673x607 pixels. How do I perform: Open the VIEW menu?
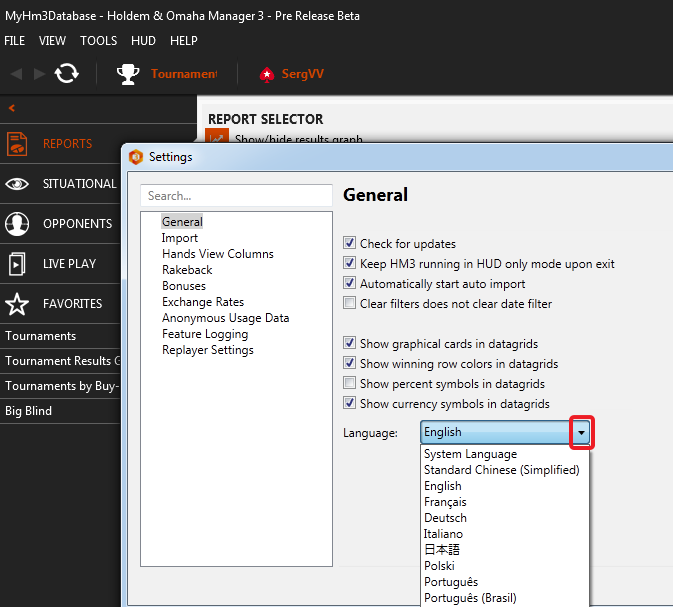pyautogui.click(x=52, y=41)
